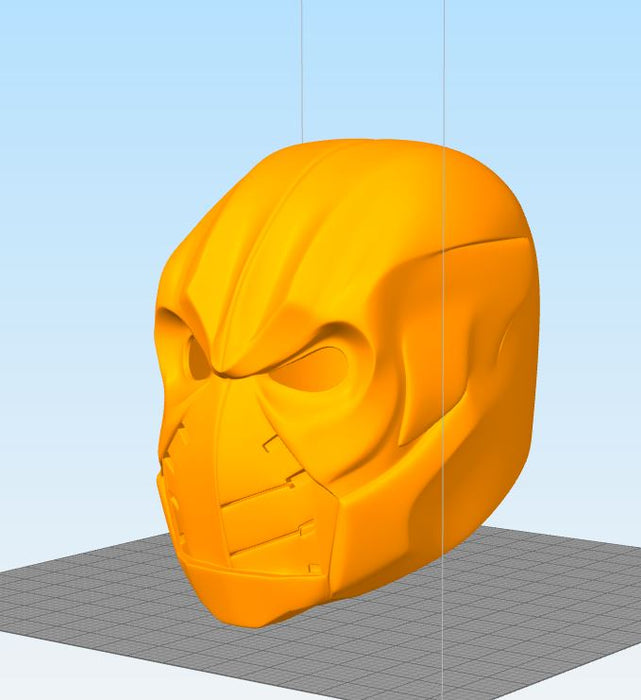The width and height of the screenshot is (641, 700).
Task: Click the square notch on the helmet cheek
Action: point(270,447)
